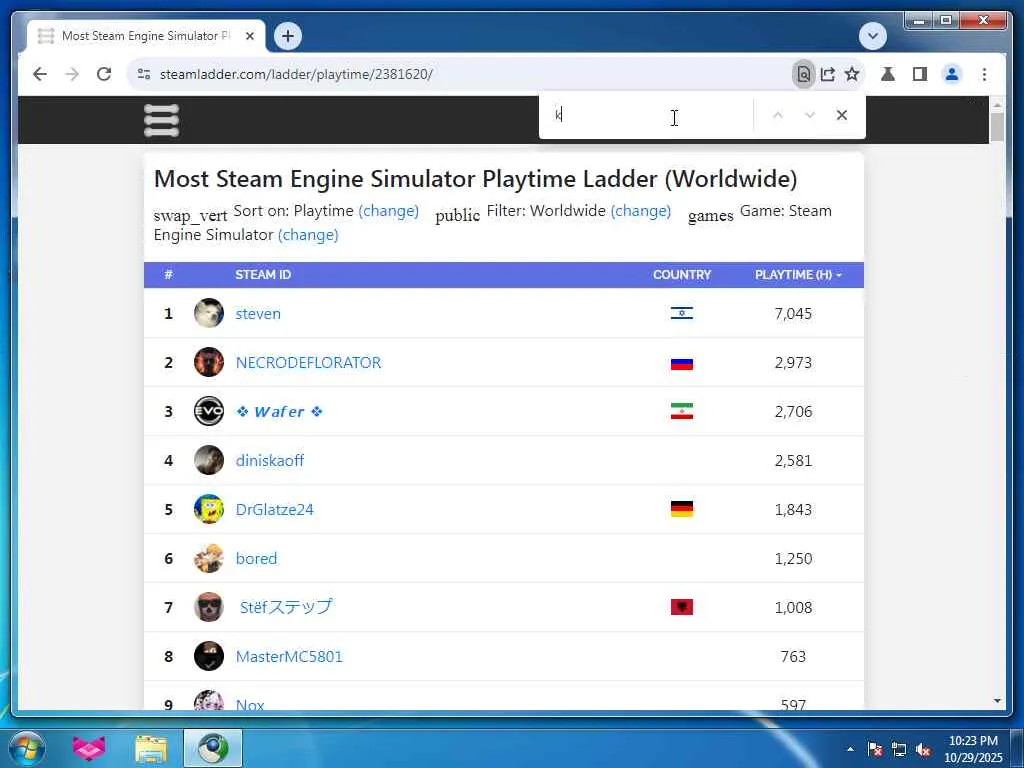Click Wafer's EVO avatar
Viewport: 1024px width, 768px height.
(x=209, y=411)
